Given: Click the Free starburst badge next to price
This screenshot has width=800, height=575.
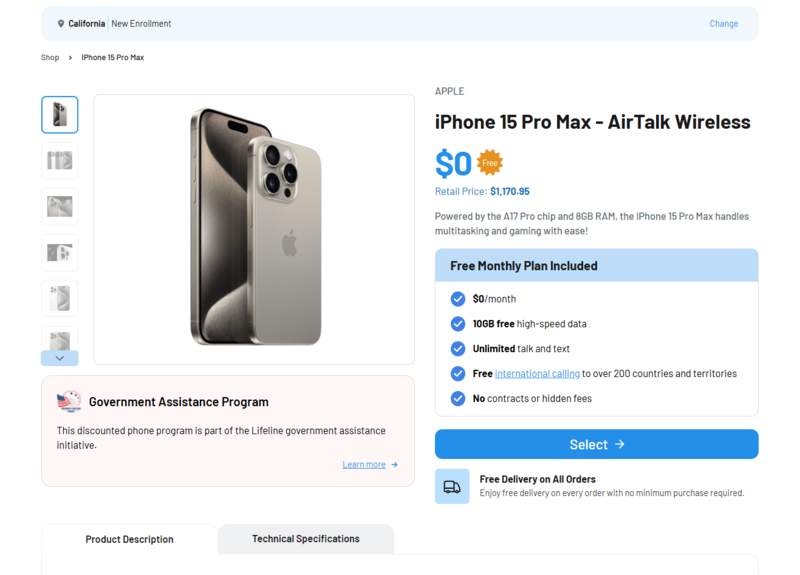Looking at the screenshot, I should 489,162.
